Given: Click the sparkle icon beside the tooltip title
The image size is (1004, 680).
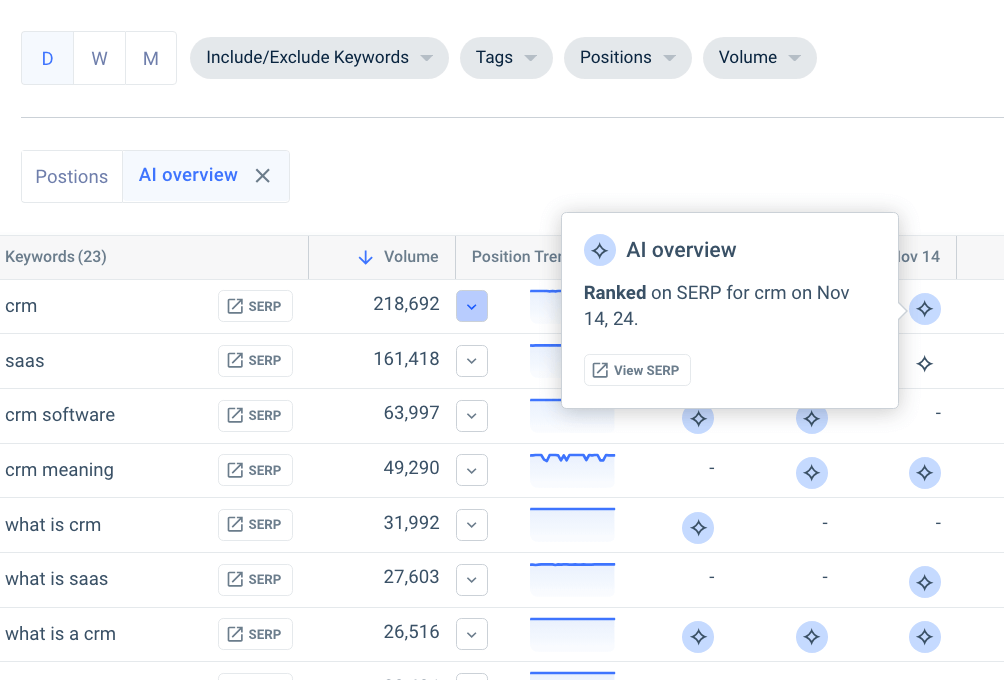Looking at the screenshot, I should [x=600, y=250].
